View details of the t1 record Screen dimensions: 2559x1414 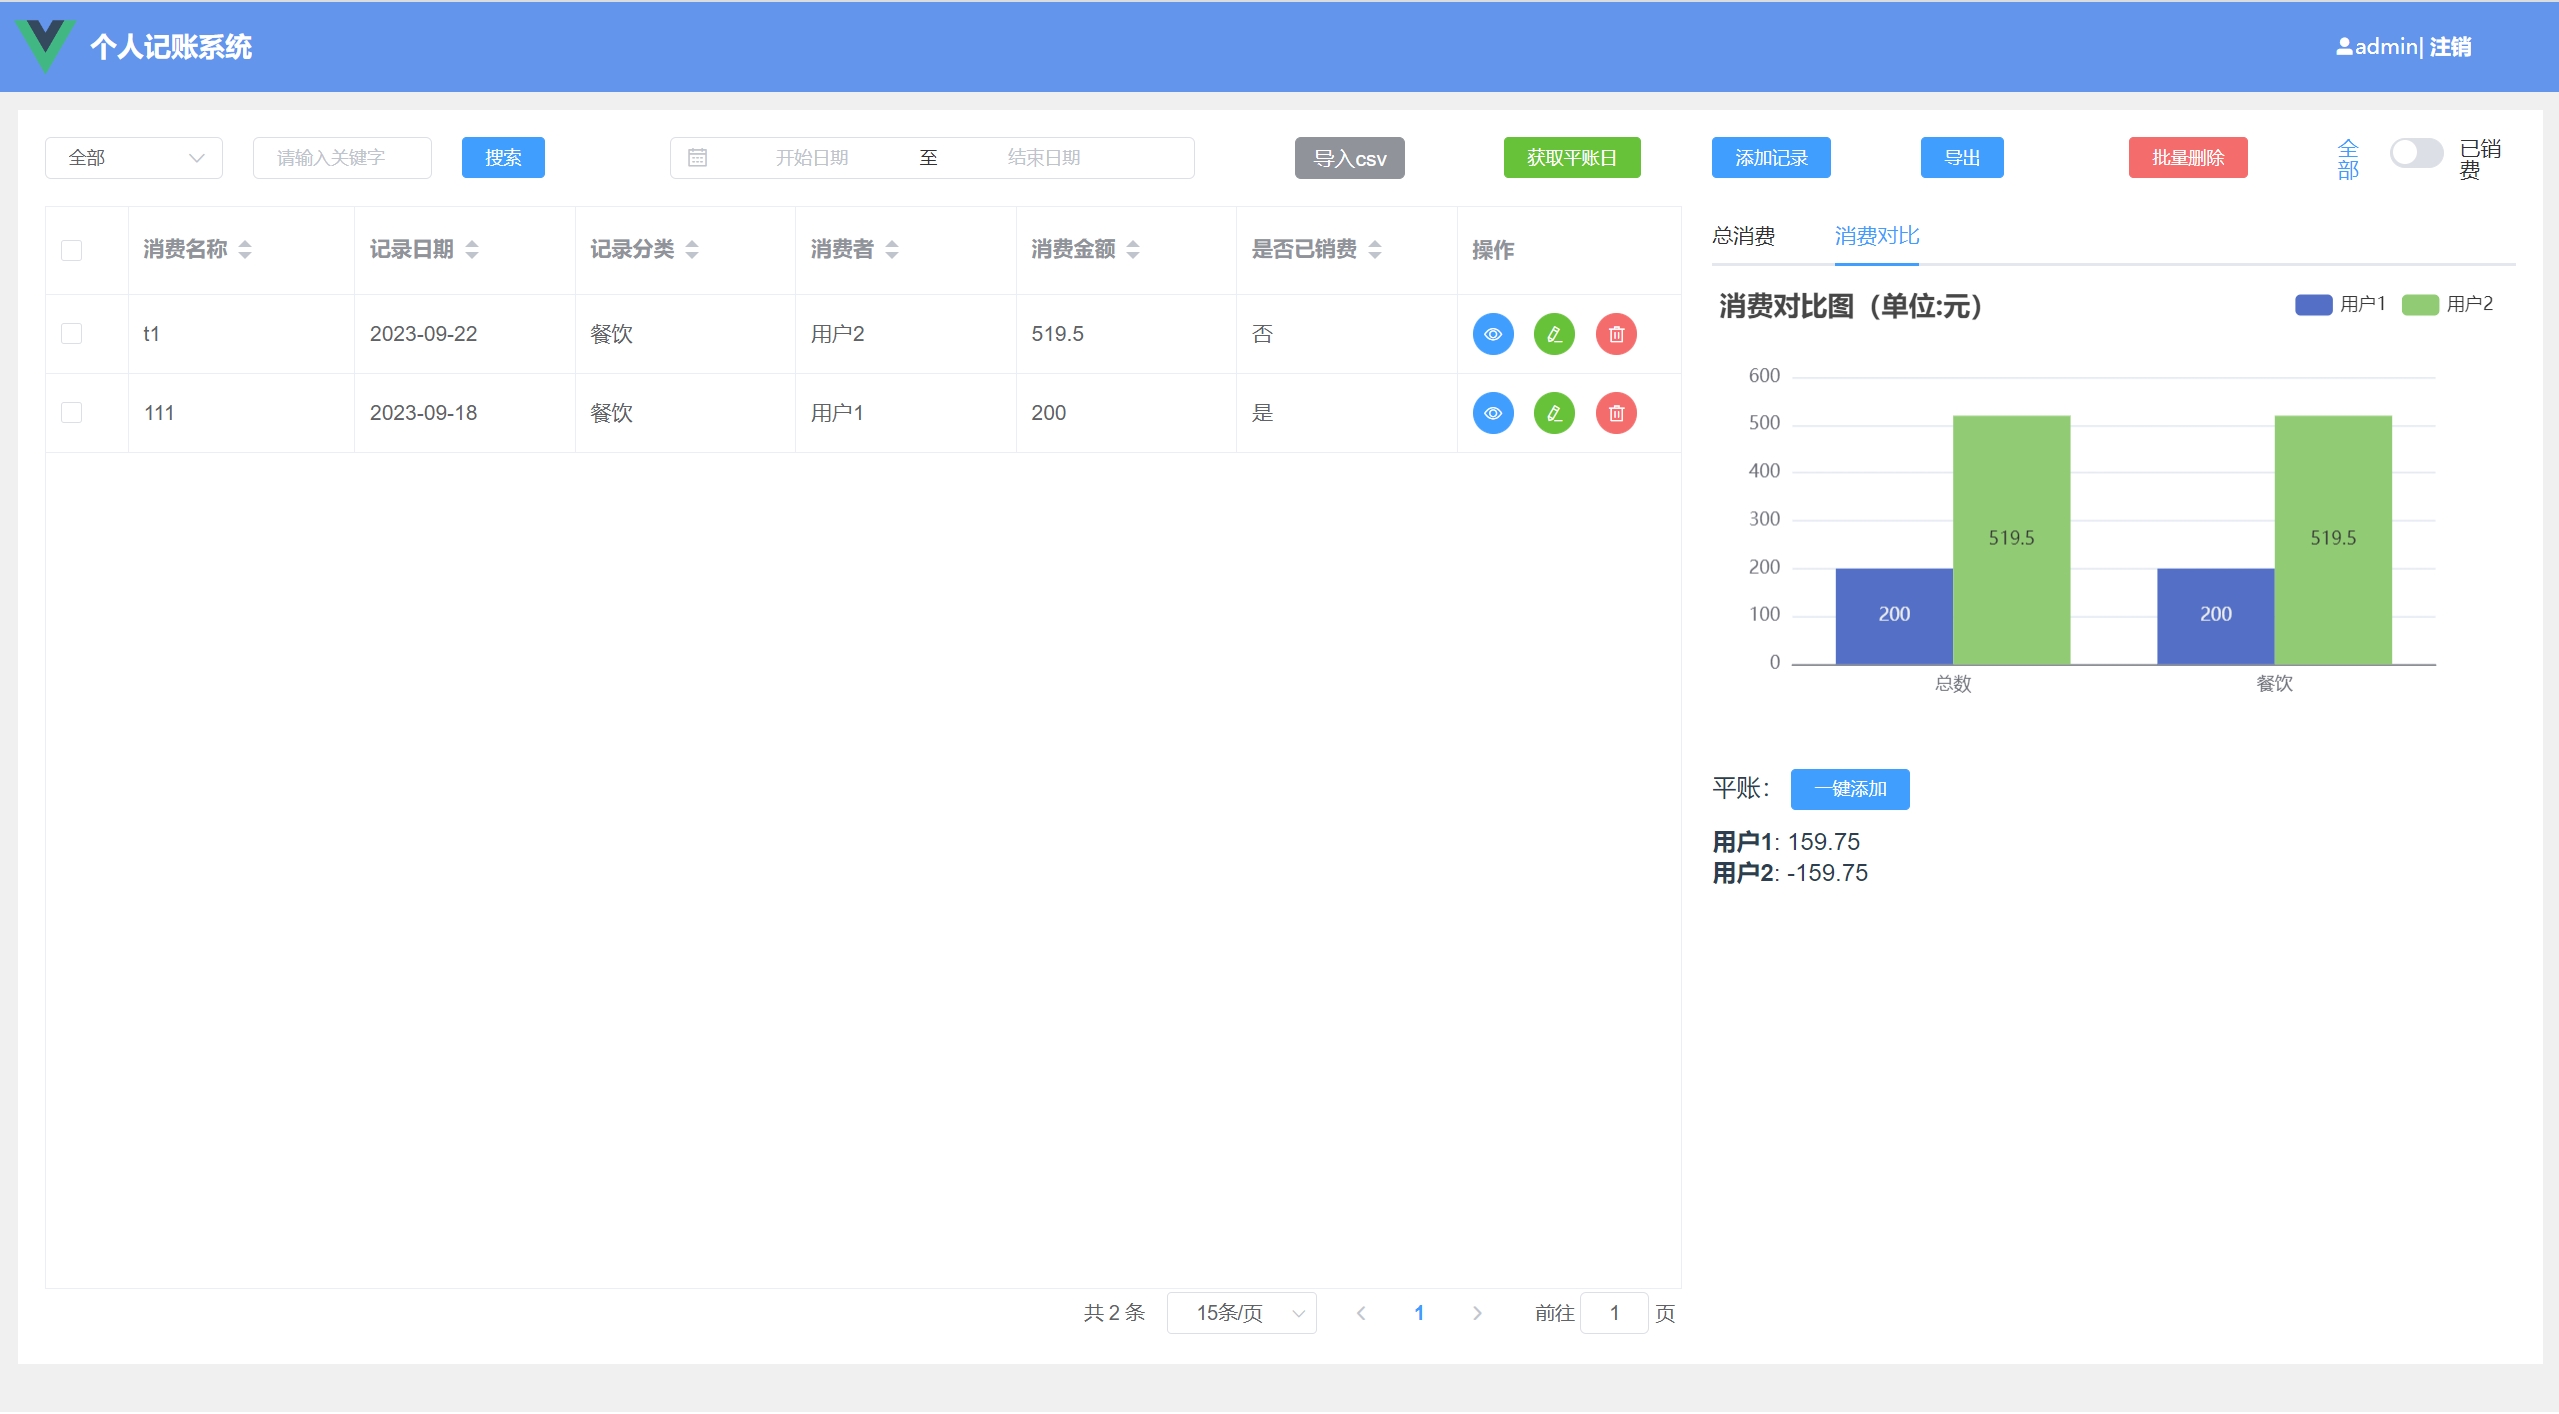tap(1492, 334)
